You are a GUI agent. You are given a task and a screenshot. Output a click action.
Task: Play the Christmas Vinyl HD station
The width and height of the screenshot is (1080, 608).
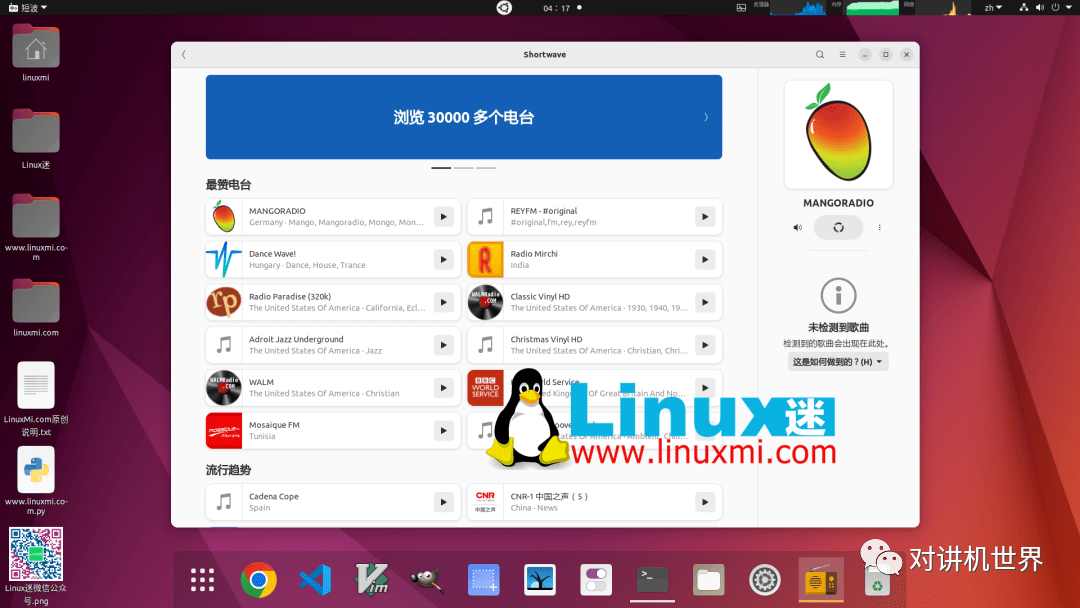point(705,345)
